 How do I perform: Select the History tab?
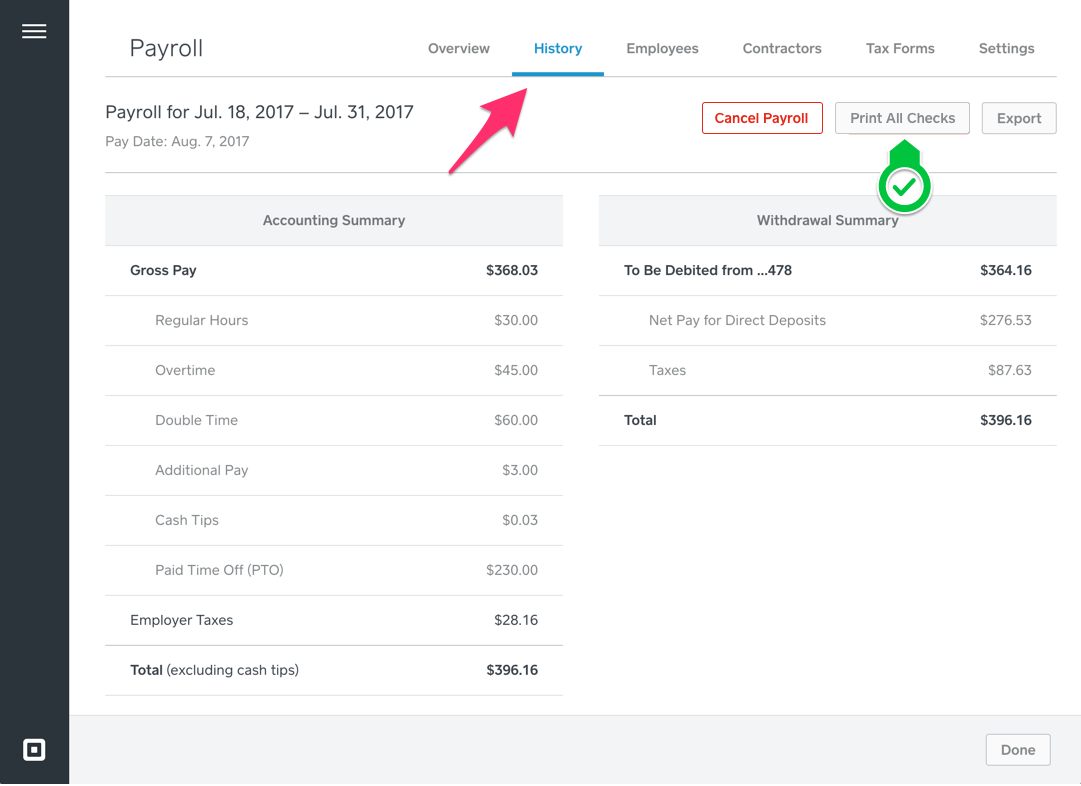557,48
